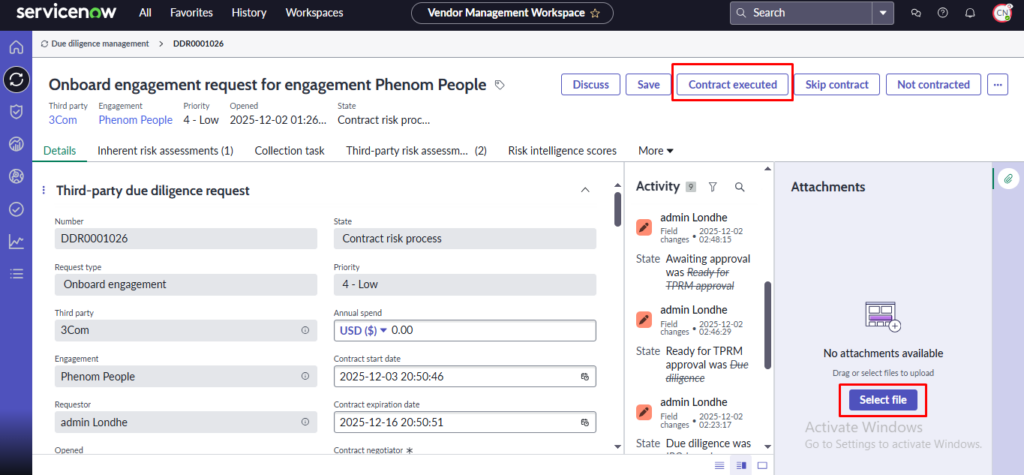The image size is (1024, 475).
Task: Switch to the single-pane layout view
Action: click(762, 466)
